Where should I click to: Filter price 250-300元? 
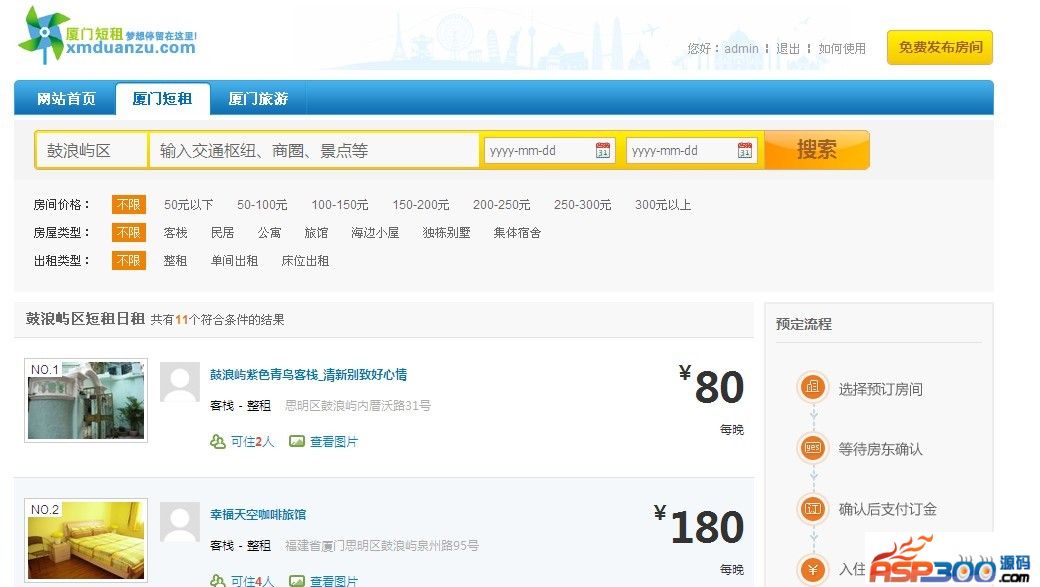click(x=582, y=205)
